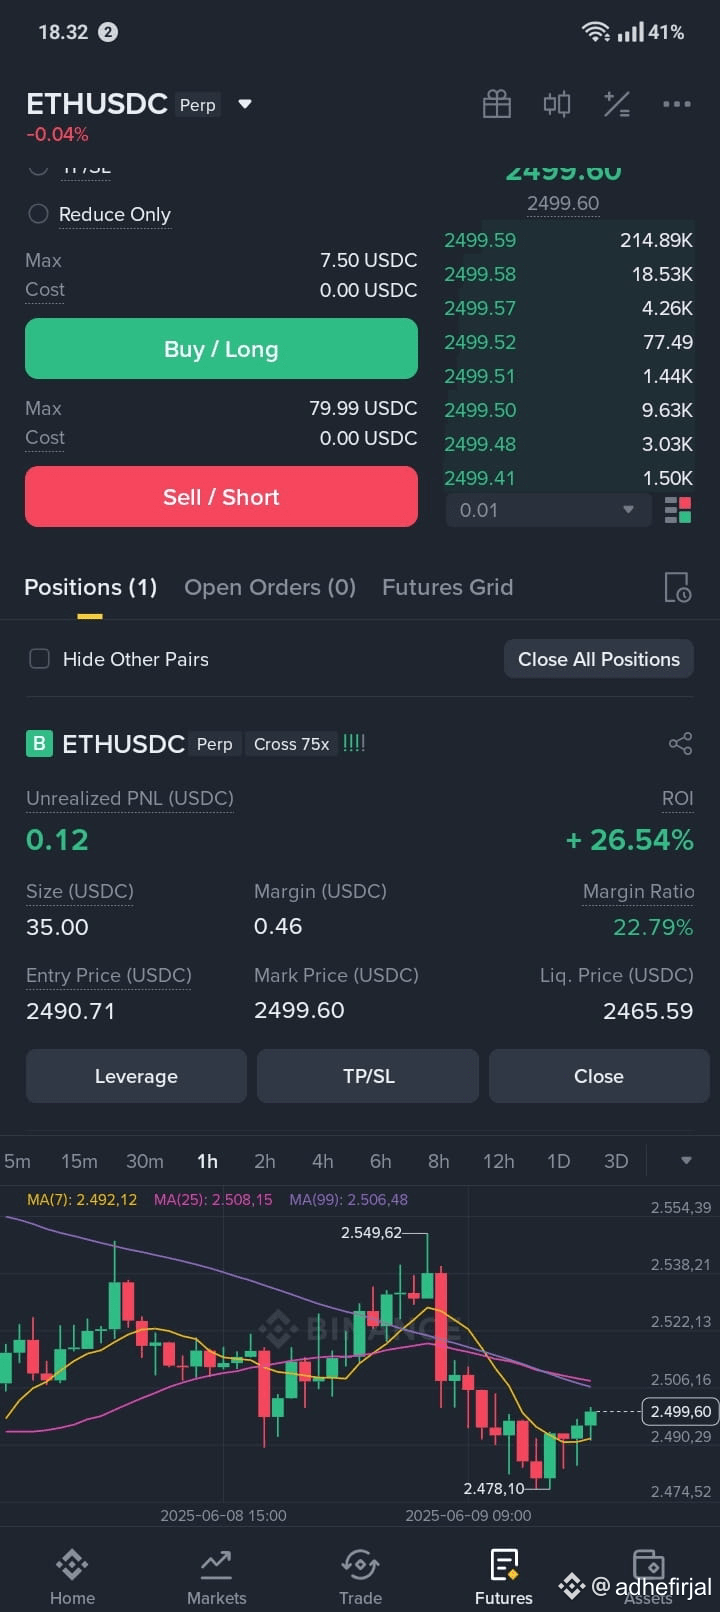Share the ETHUSDC position
The width and height of the screenshot is (720, 1612).
coord(680,744)
